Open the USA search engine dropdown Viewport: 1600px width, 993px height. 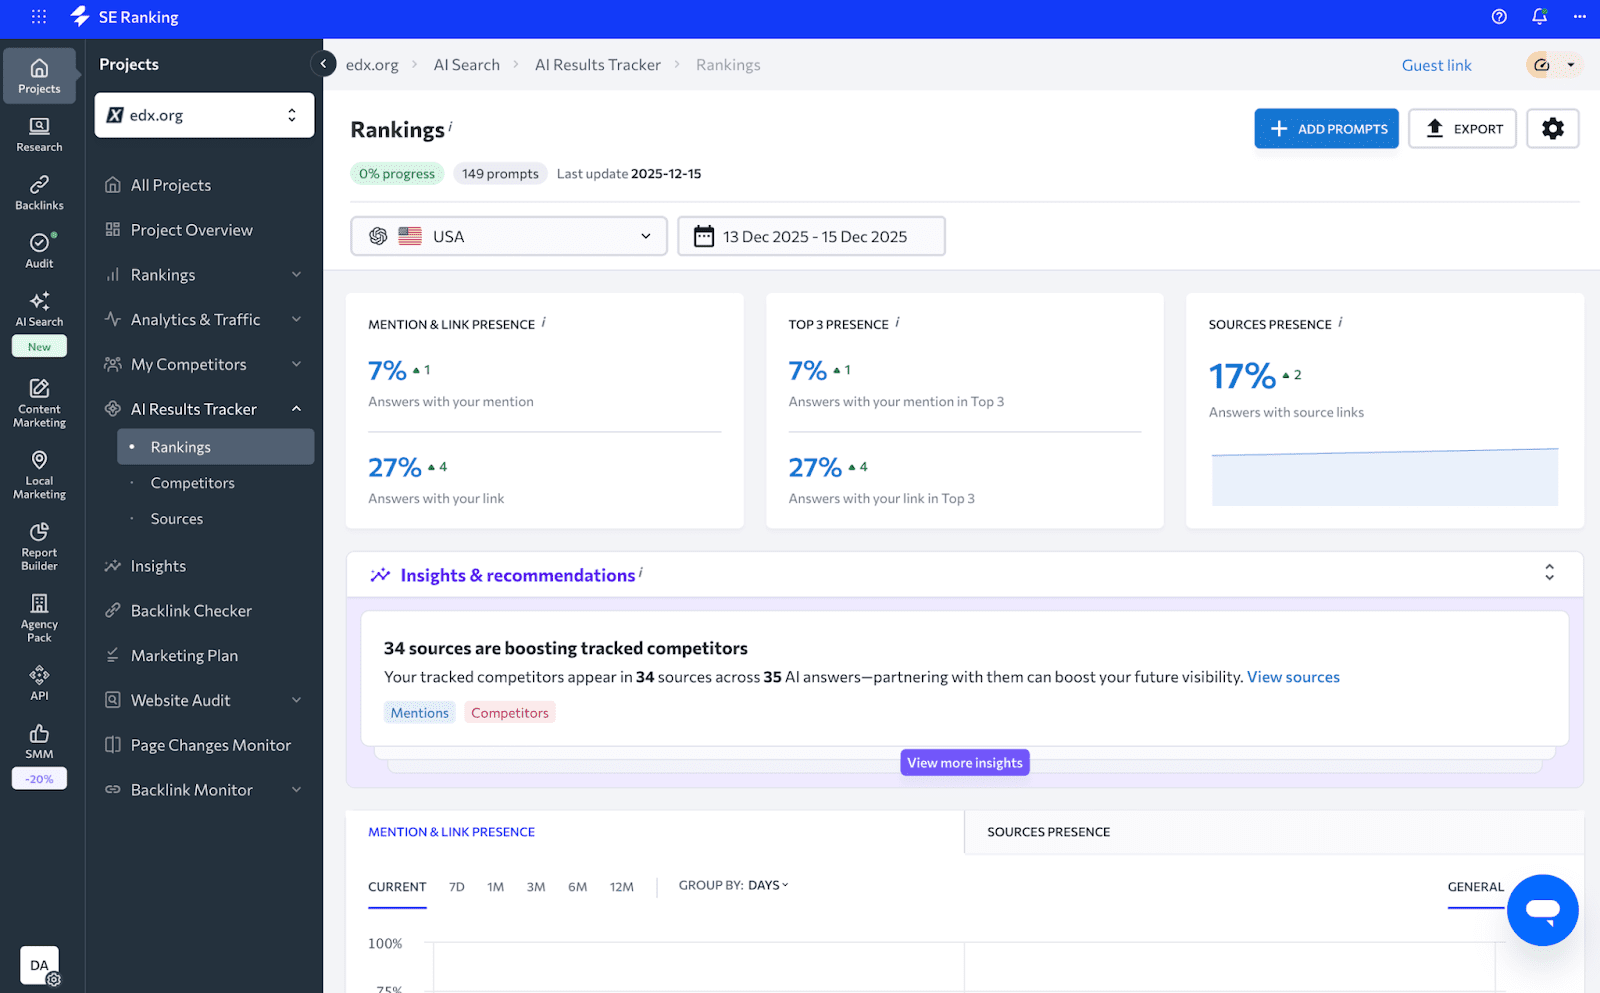pos(508,236)
